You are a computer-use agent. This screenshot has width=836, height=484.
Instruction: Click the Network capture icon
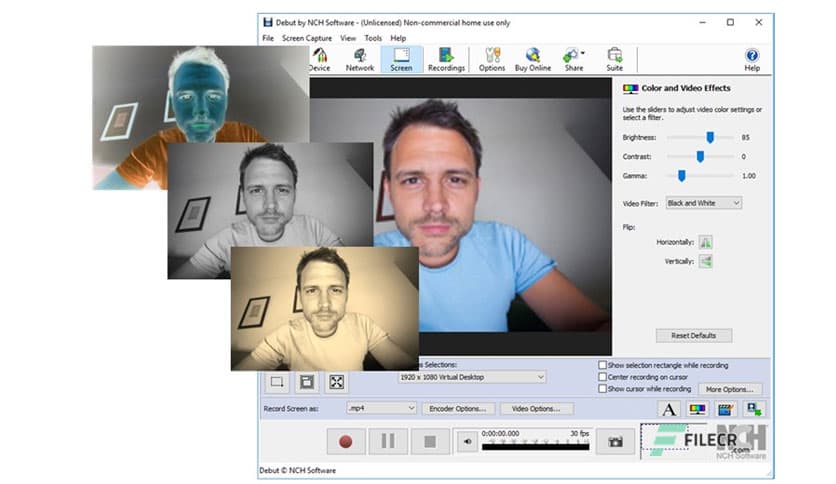(360, 60)
